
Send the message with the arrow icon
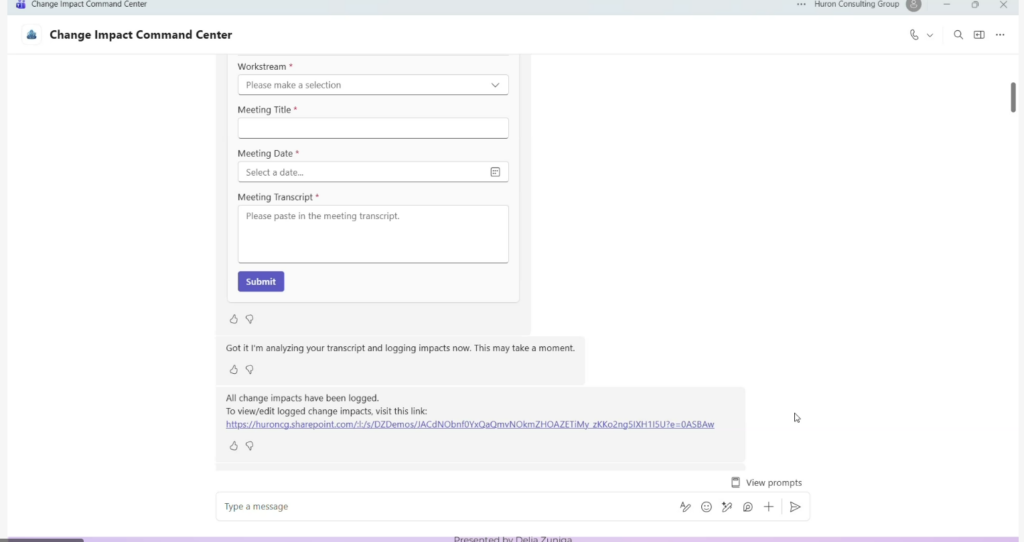click(x=795, y=507)
